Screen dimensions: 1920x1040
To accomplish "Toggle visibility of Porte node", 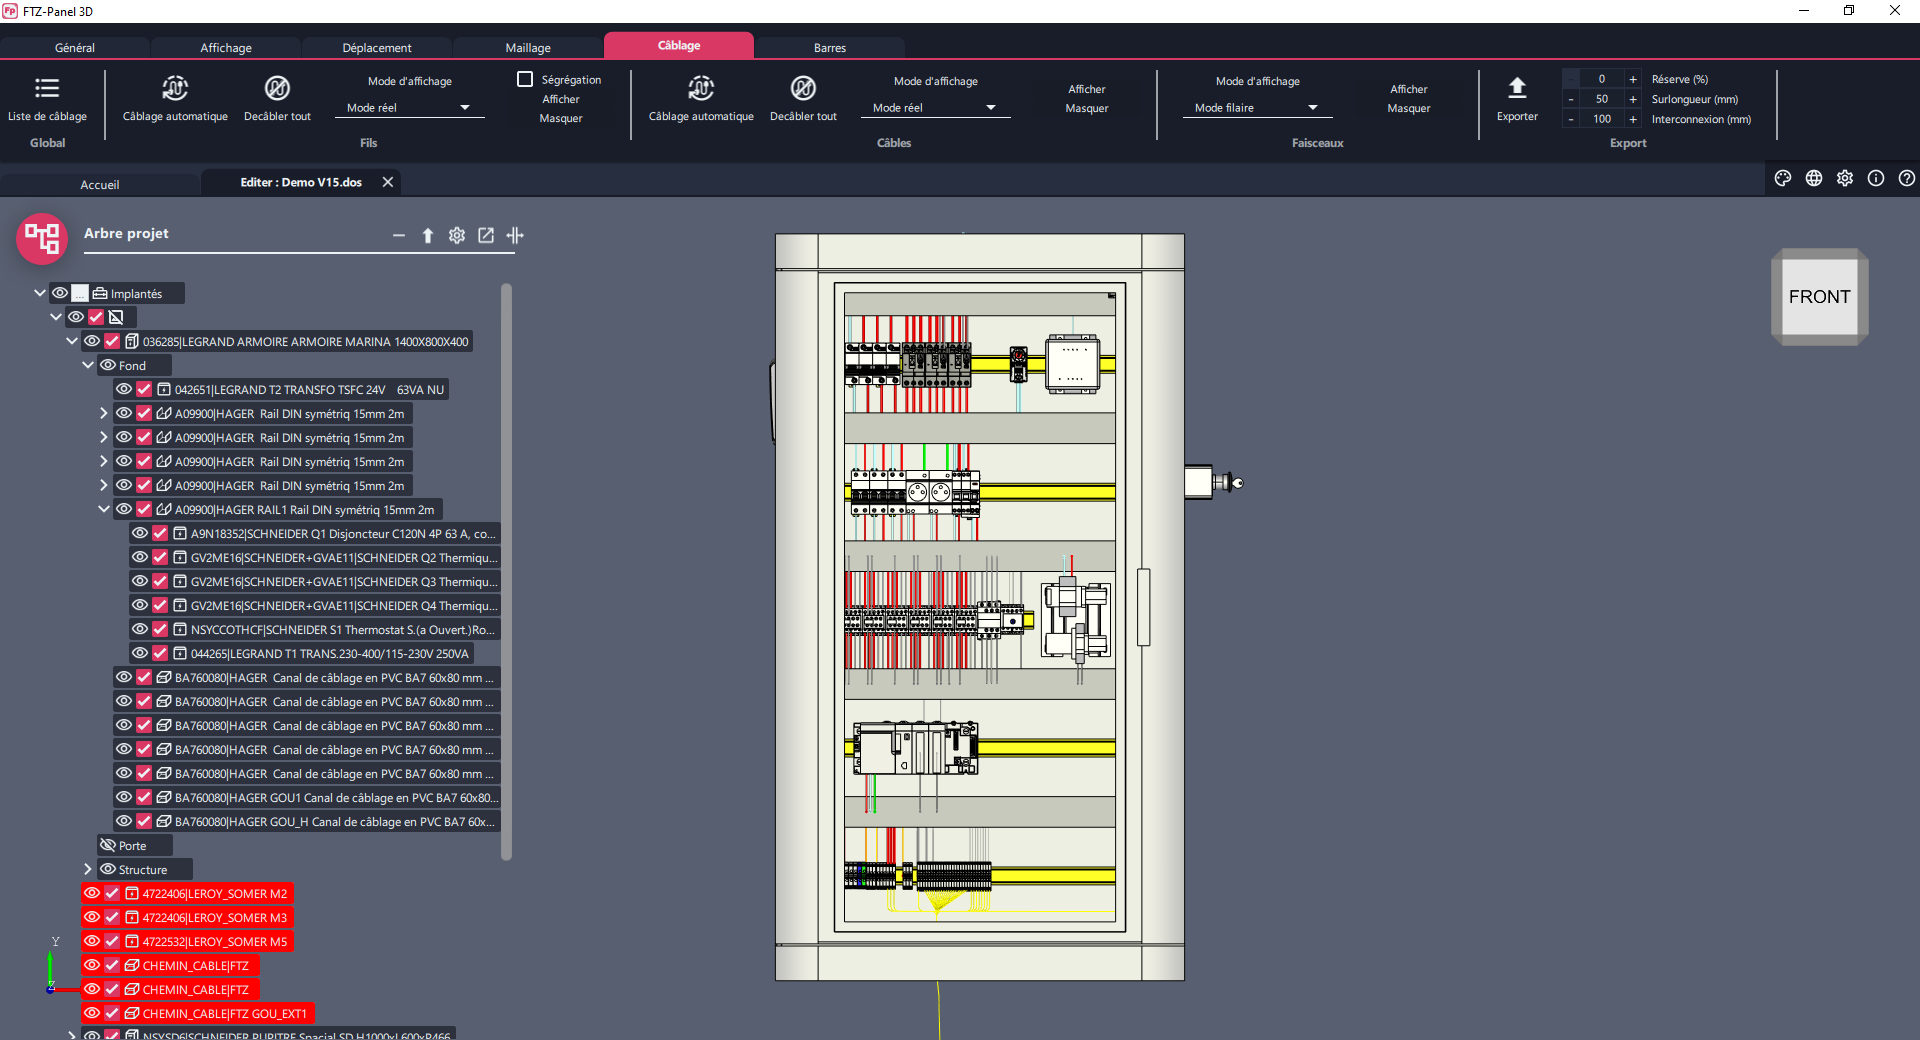I will point(108,845).
